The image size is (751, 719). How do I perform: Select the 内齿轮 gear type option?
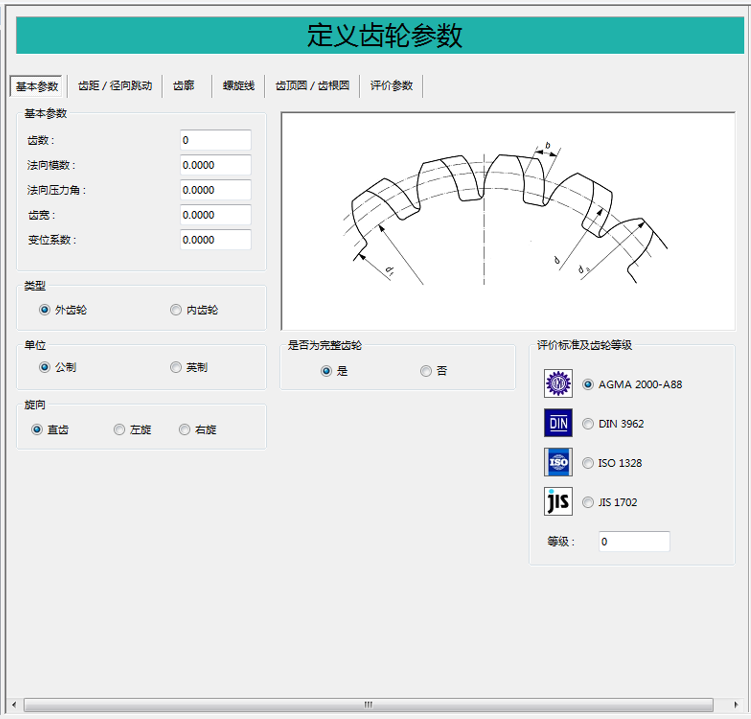pyautogui.click(x=176, y=310)
